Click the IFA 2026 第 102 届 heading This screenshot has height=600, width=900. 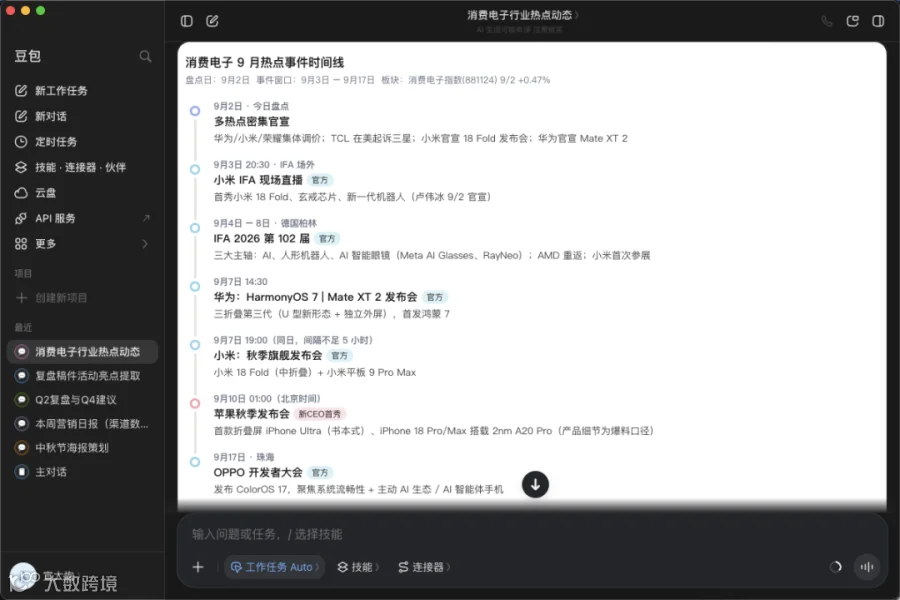pos(261,238)
